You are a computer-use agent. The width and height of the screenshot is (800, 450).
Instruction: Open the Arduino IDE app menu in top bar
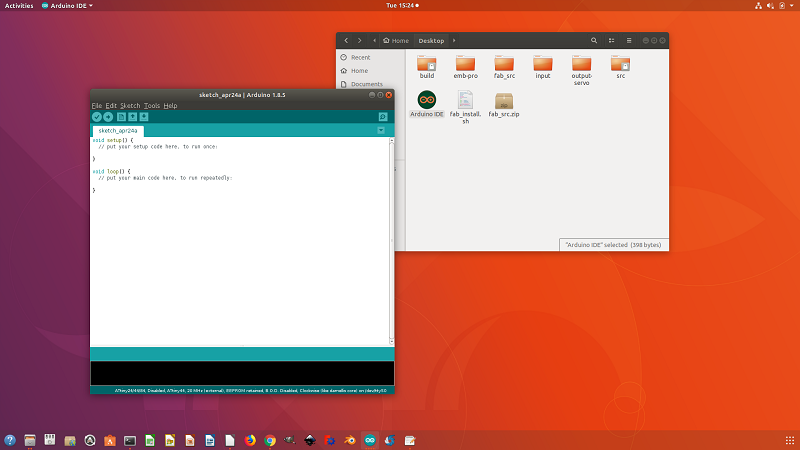click(x=67, y=6)
